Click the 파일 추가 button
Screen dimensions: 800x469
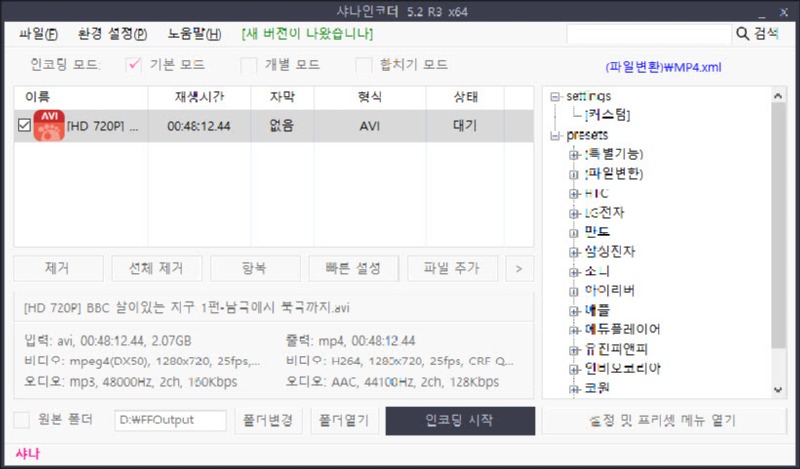pos(451,268)
